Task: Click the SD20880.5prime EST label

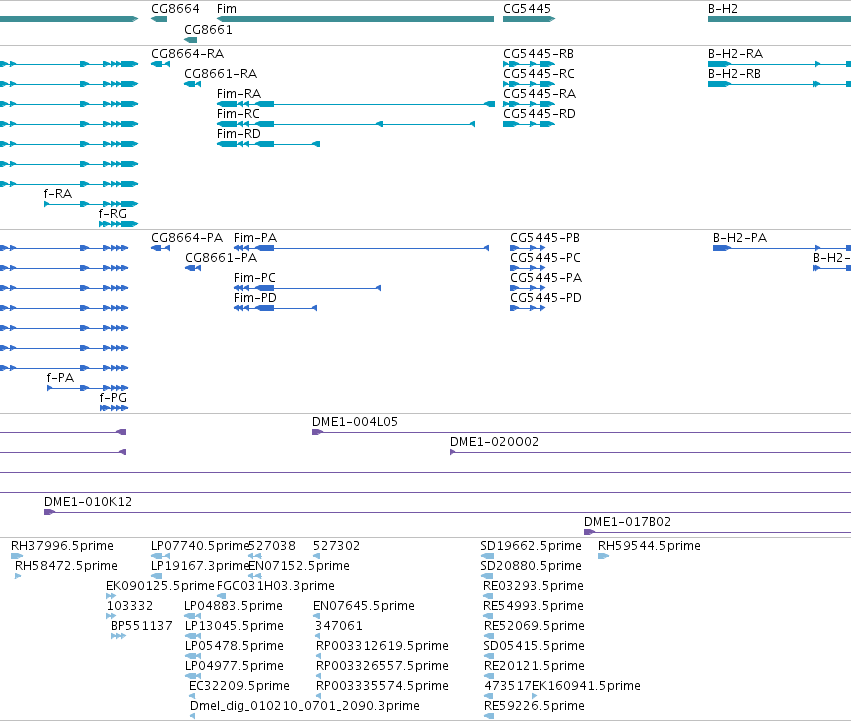Action: point(531,566)
